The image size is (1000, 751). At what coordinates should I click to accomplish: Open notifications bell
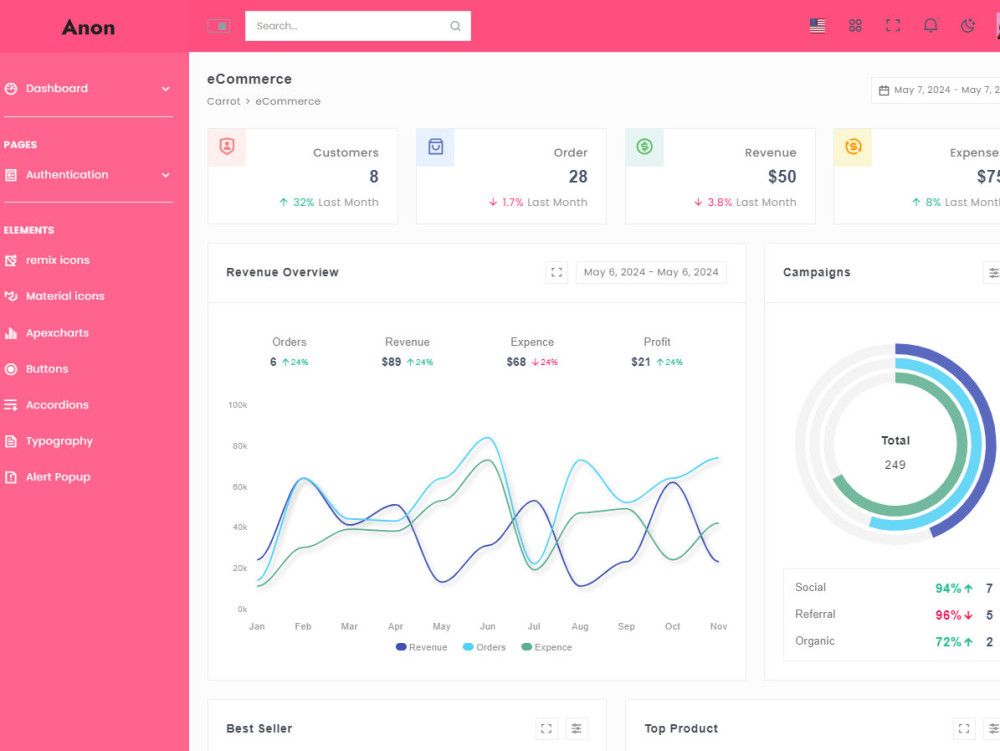click(x=930, y=26)
